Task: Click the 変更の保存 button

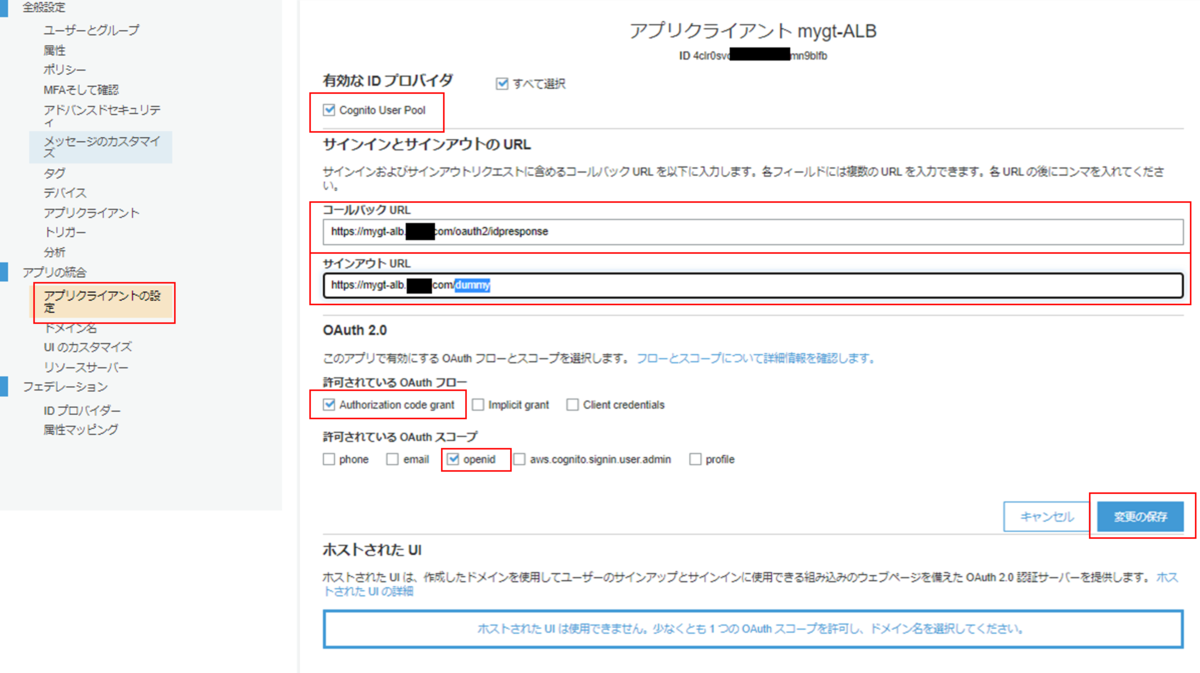Action: (x=1141, y=516)
